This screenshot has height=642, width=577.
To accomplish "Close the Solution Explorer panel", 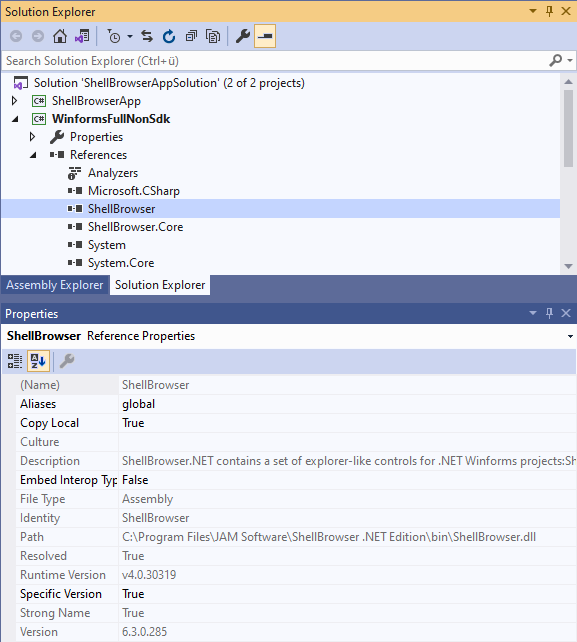I will click(x=566, y=11).
